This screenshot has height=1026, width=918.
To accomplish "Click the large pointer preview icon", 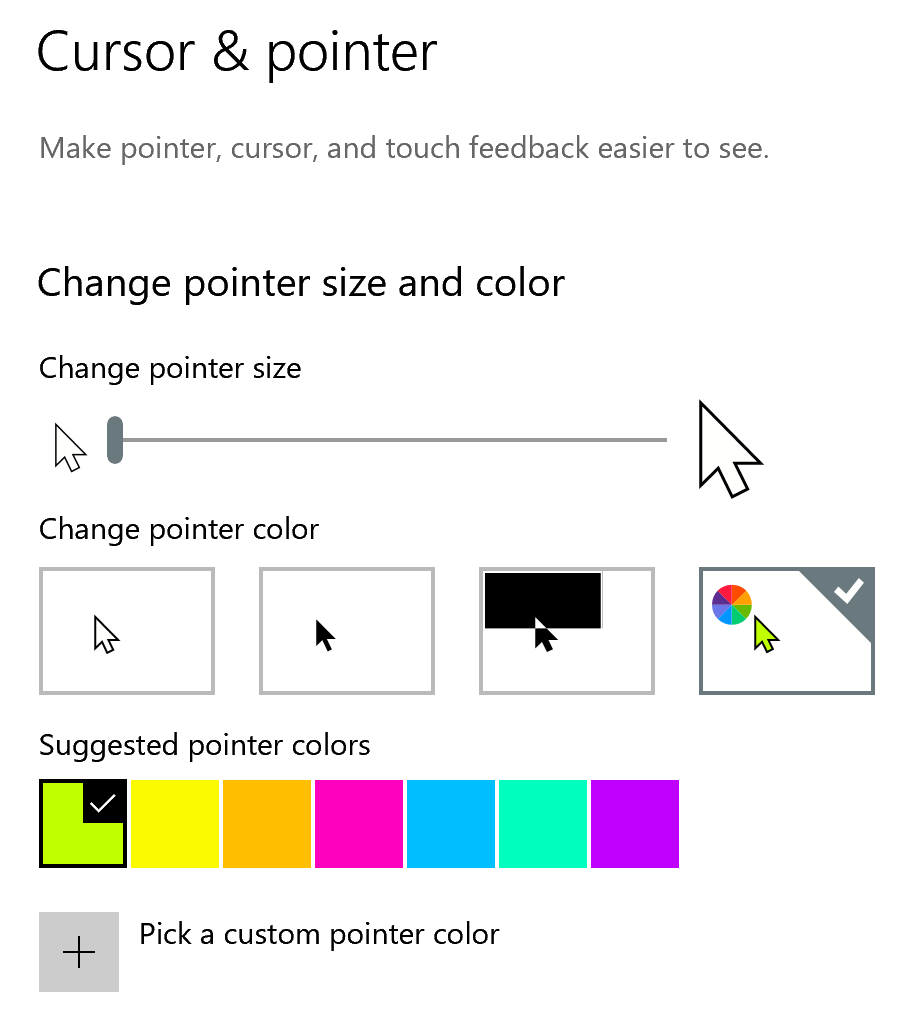I will (x=729, y=449).
